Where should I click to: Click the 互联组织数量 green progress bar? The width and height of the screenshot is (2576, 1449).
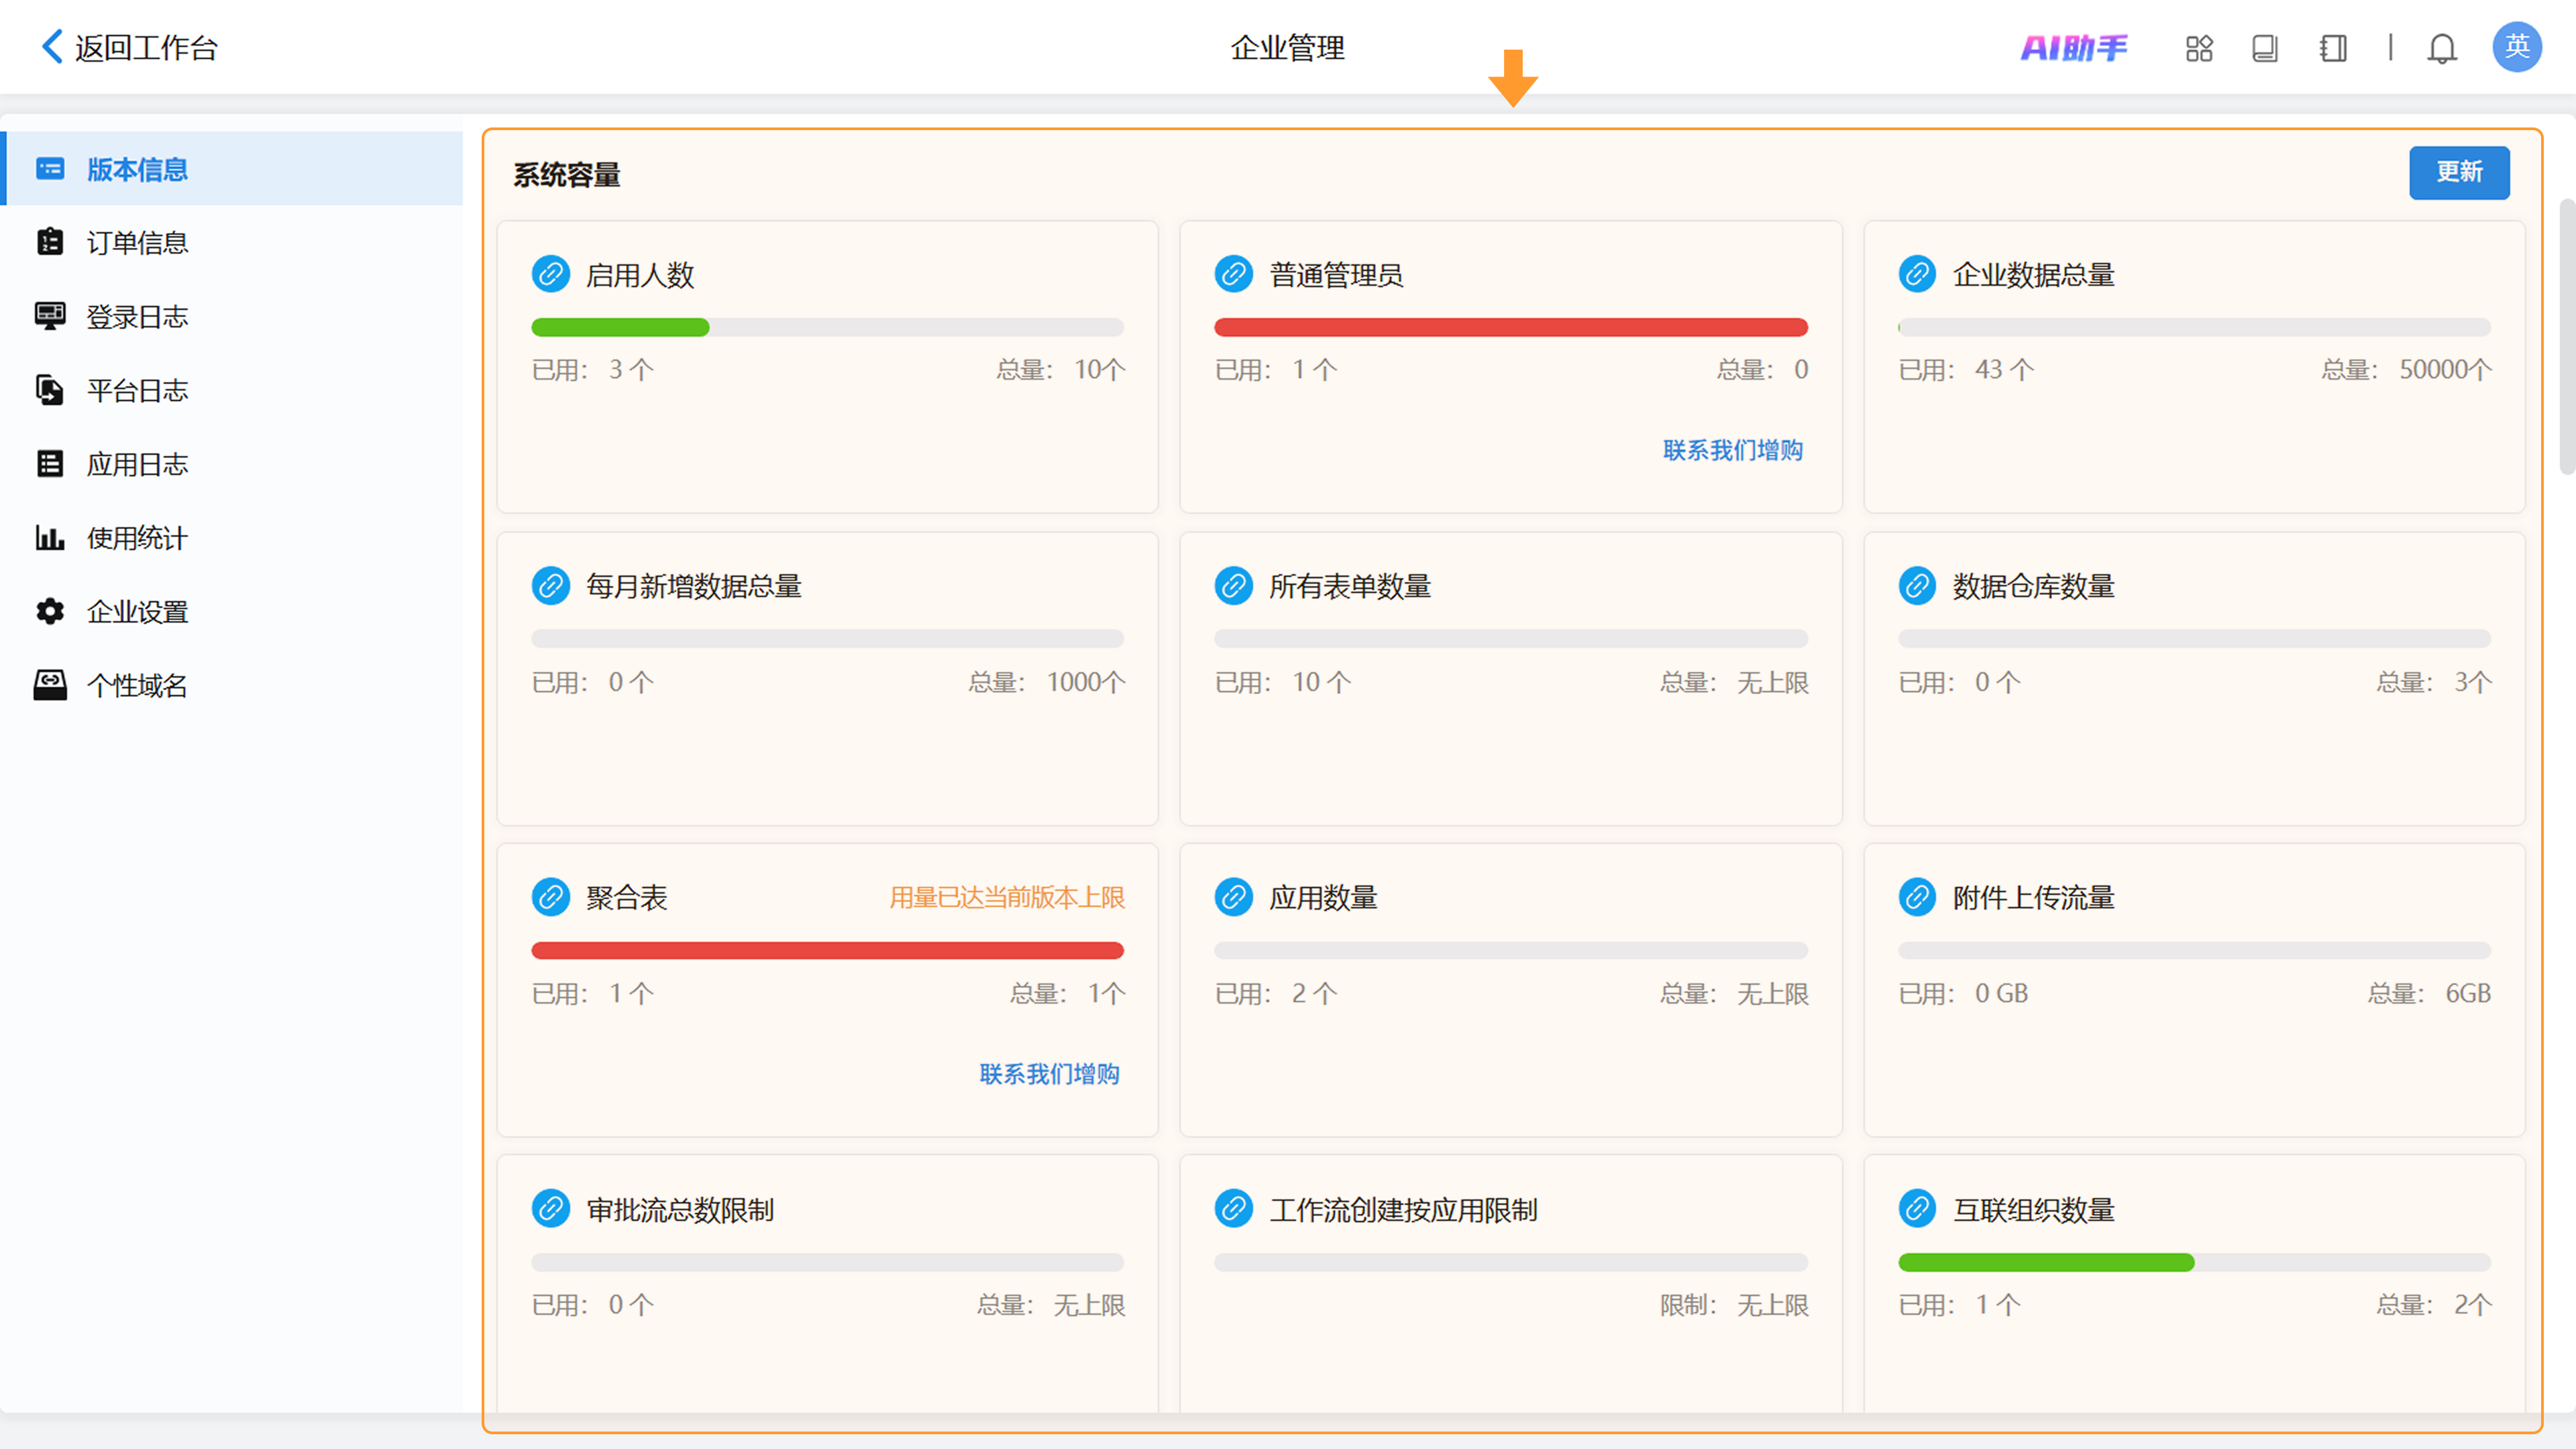point(2046,1262)
